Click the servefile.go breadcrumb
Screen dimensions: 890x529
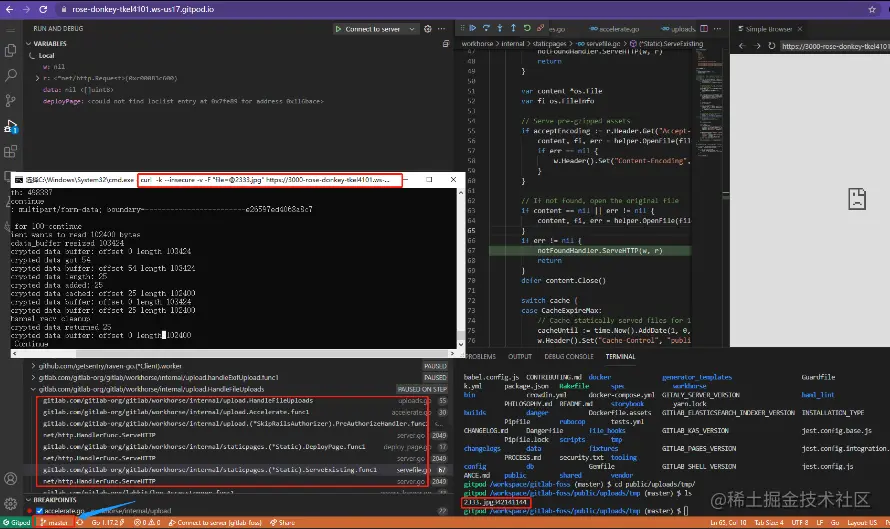point(598,44)
